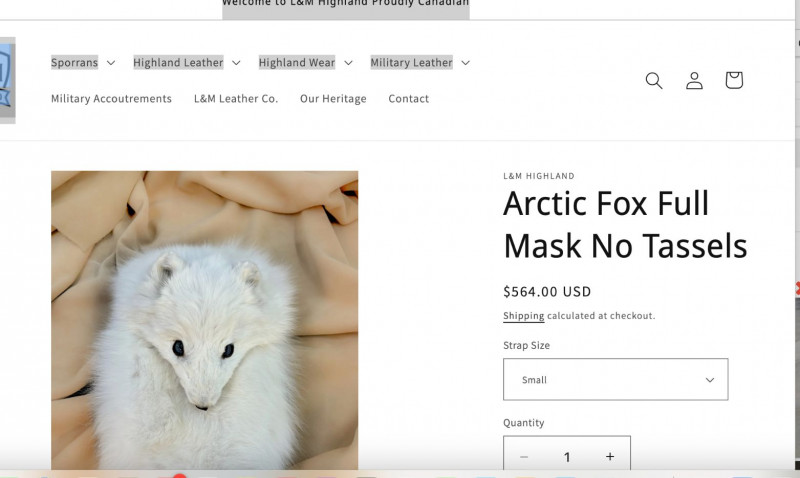Open the site search magnifier icon
The height and width of the screenshot is (478, 800).
click(x=654, y=81)
